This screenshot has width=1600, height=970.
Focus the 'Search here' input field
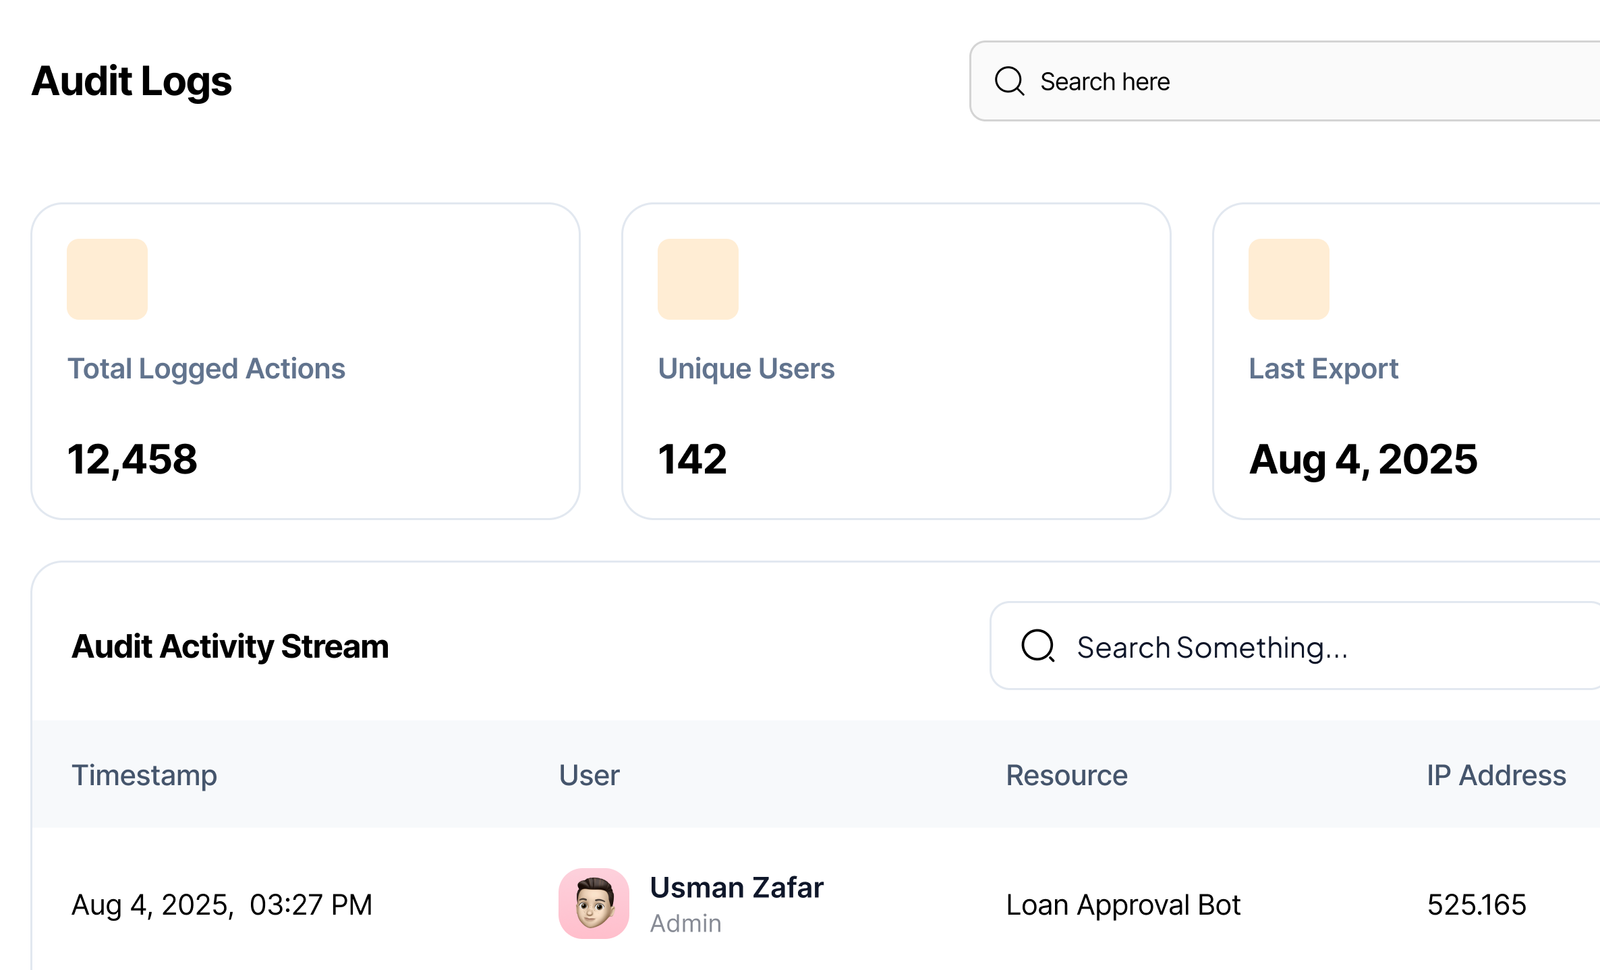(x=1300, y=81)
